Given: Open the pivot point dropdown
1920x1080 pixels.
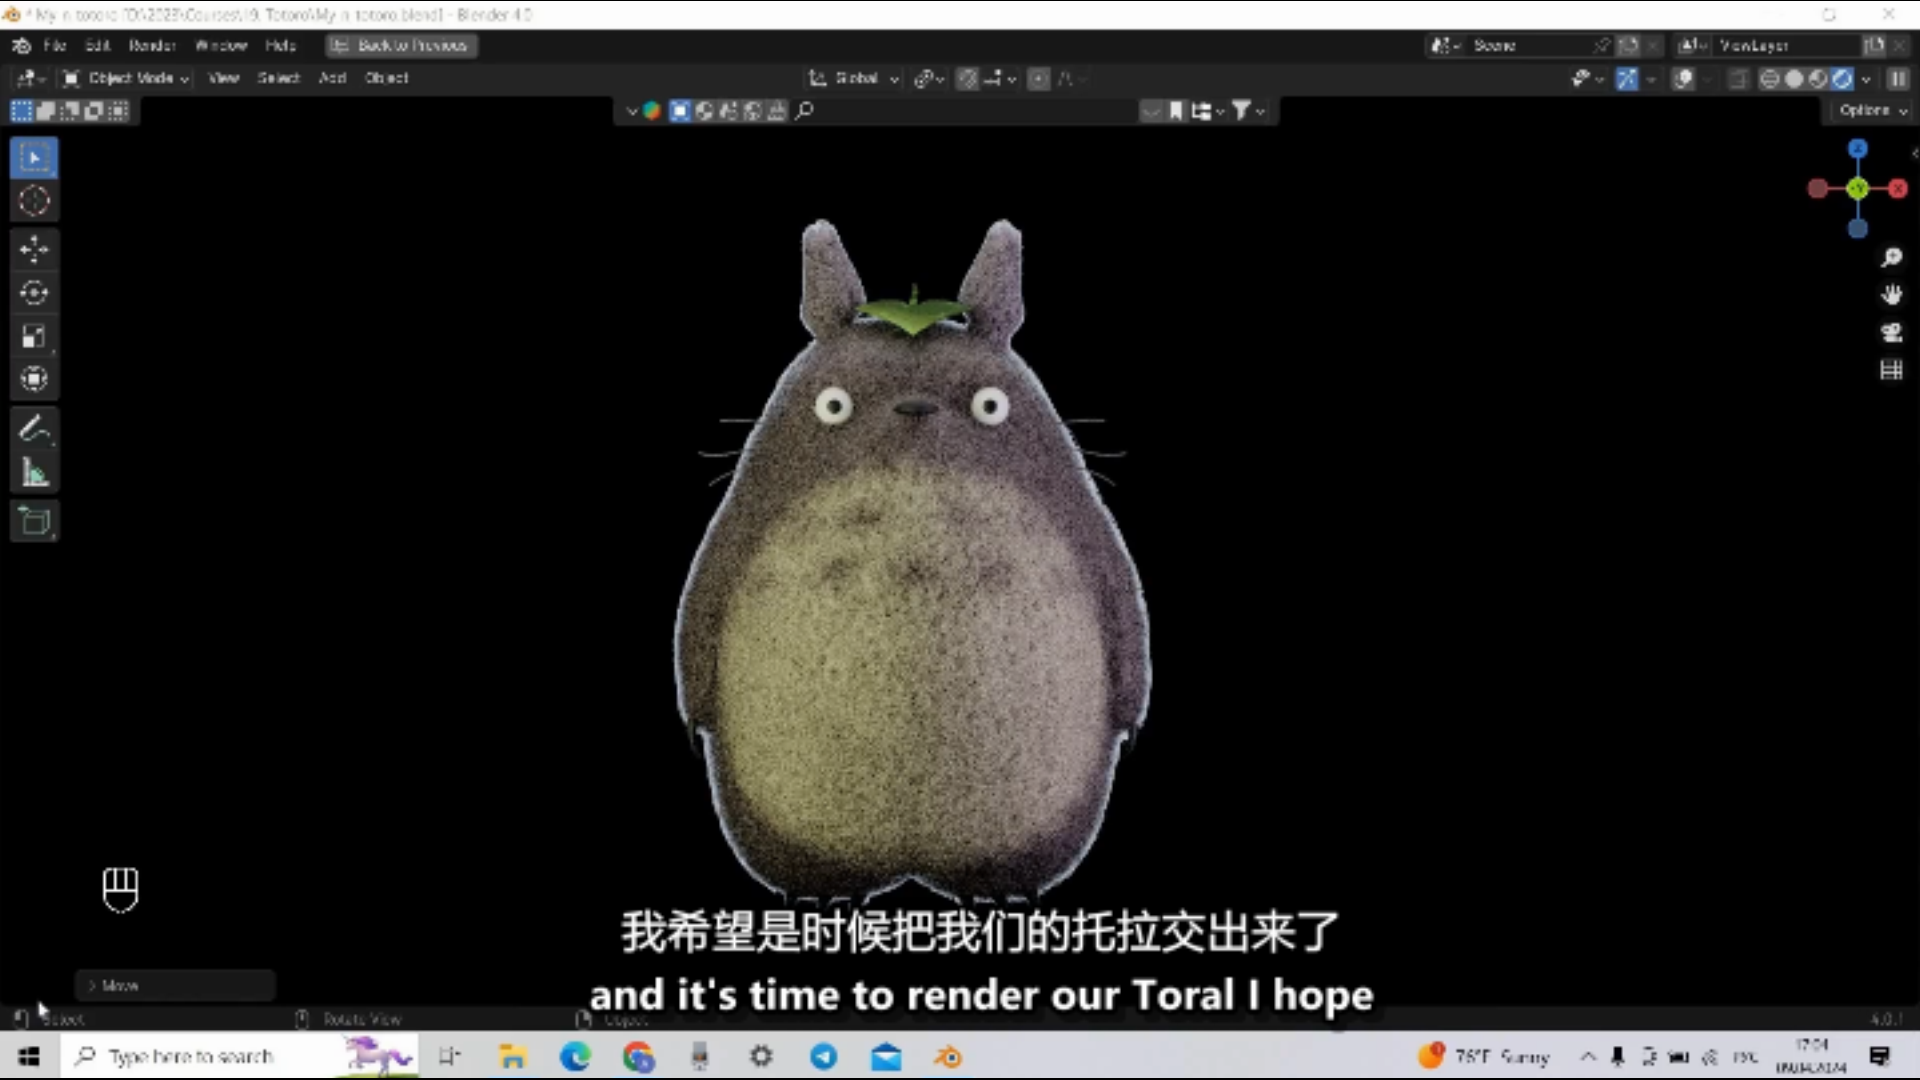Looking at the screenshot, I should (x=929, y=78).
